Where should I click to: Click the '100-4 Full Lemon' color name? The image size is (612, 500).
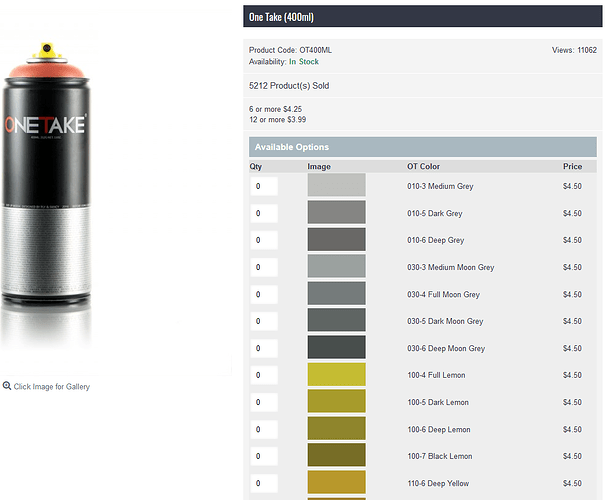436,375
